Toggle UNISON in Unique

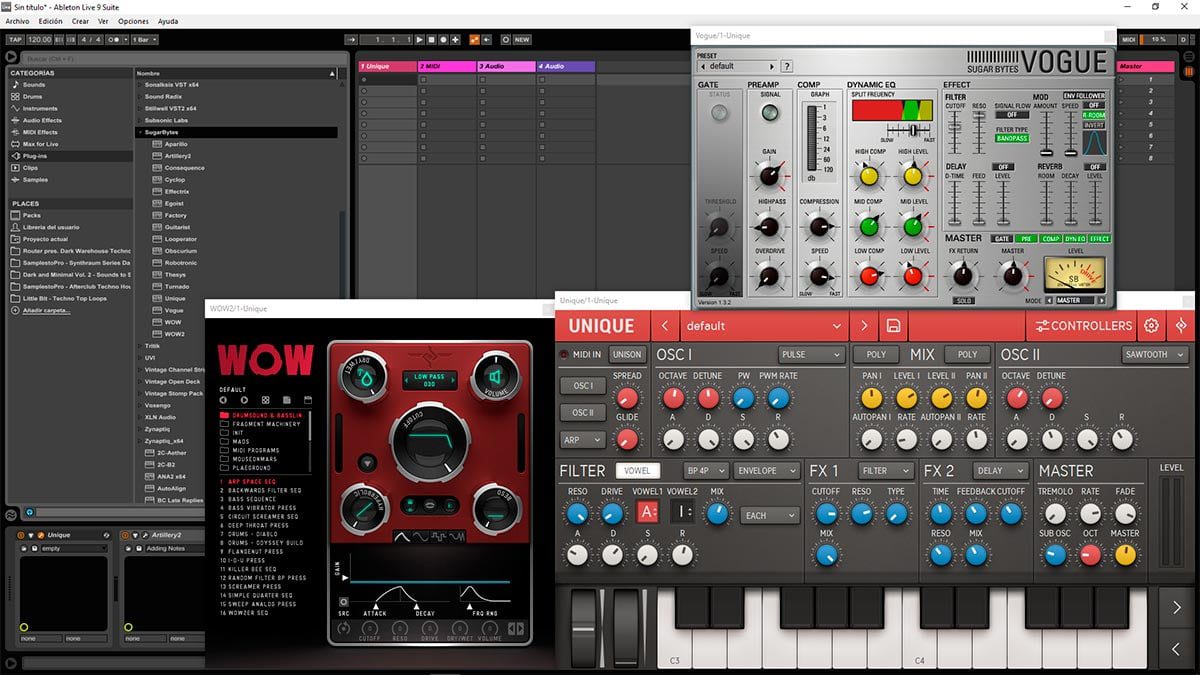tap(627, 355)
